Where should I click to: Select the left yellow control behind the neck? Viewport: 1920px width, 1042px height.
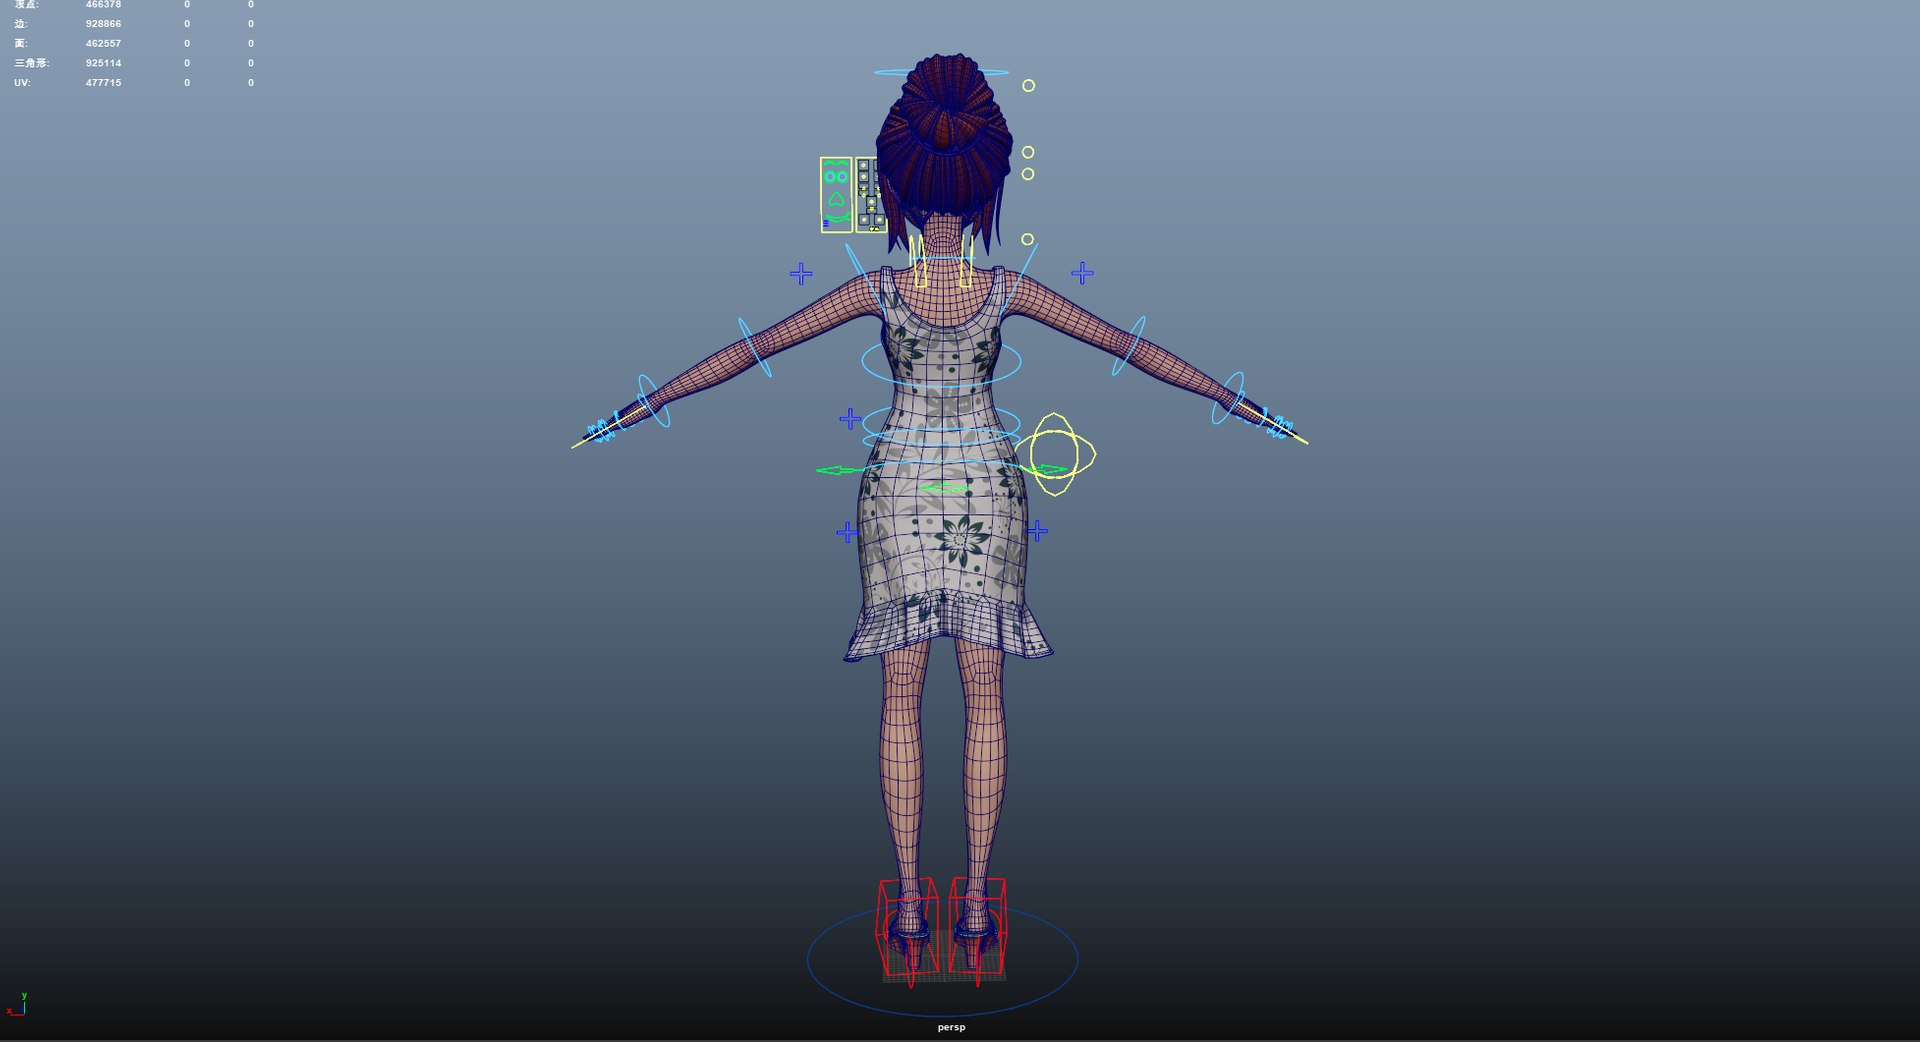click(919, 261)
